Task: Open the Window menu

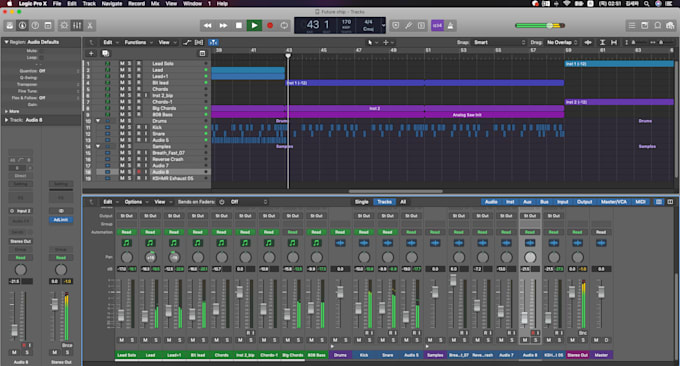Action: (193, 3)
